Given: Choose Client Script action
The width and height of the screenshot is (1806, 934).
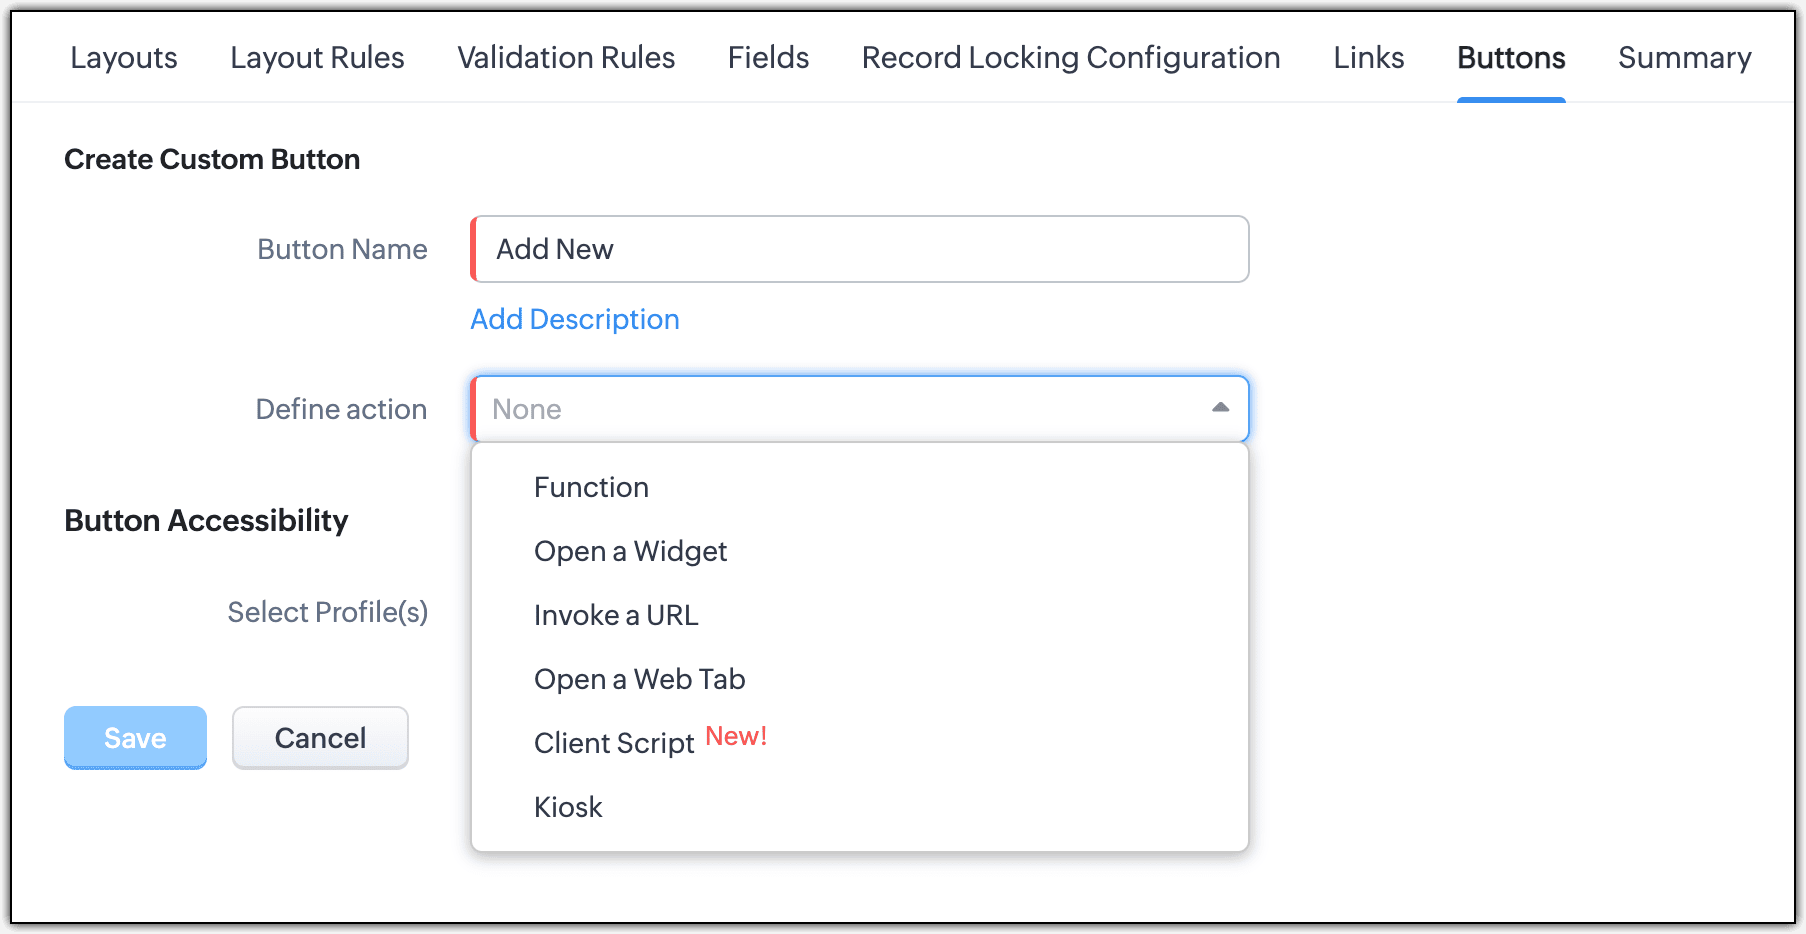Looking at the screenshot, I should click(614, 743).
